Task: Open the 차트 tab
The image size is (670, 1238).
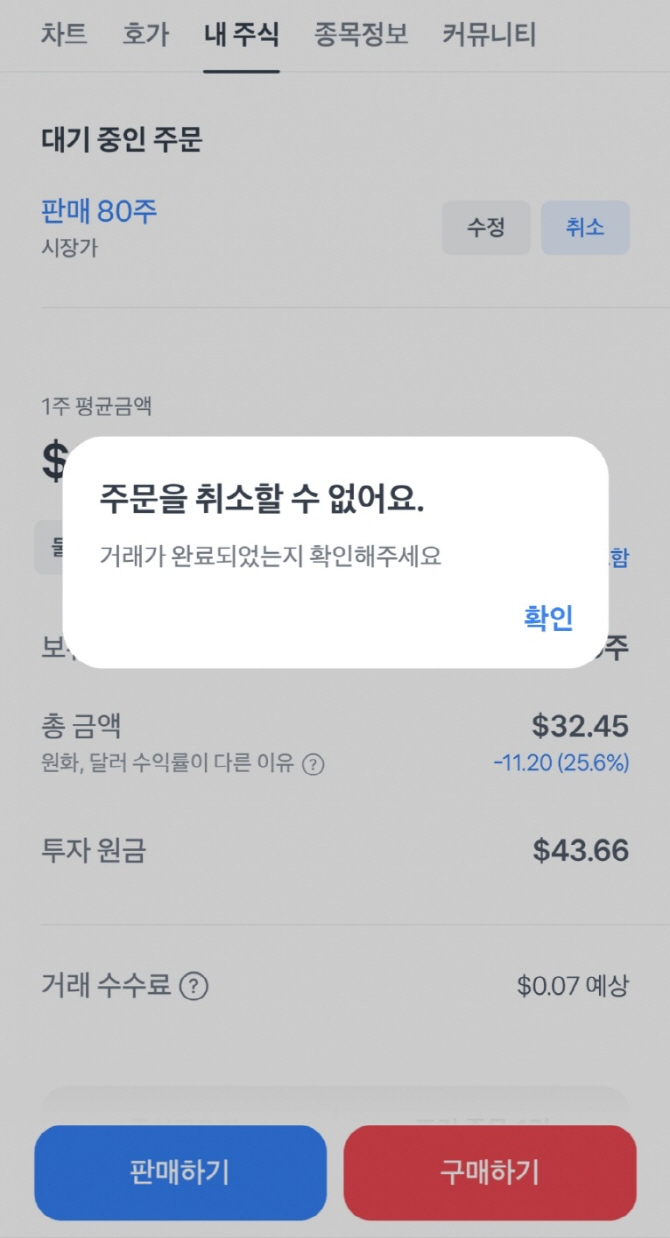Action: (64, 36)
